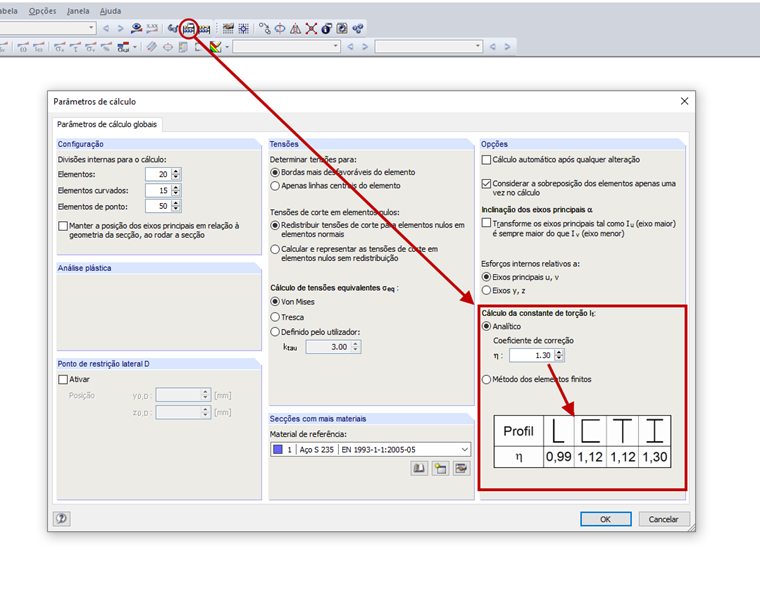Image resolution: width=760 pixels, height=596 pixels.
Task: Check 'Transforme os eixos principais' checkbox
Action: point(486,223)
